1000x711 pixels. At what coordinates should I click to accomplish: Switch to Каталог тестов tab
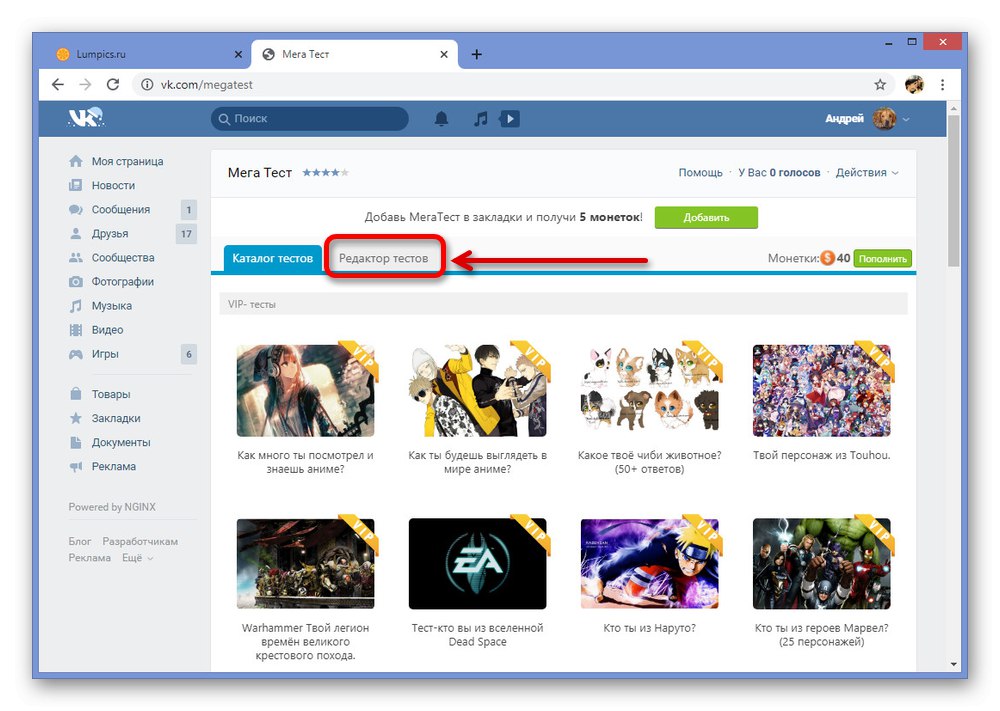tap(272, 258)
